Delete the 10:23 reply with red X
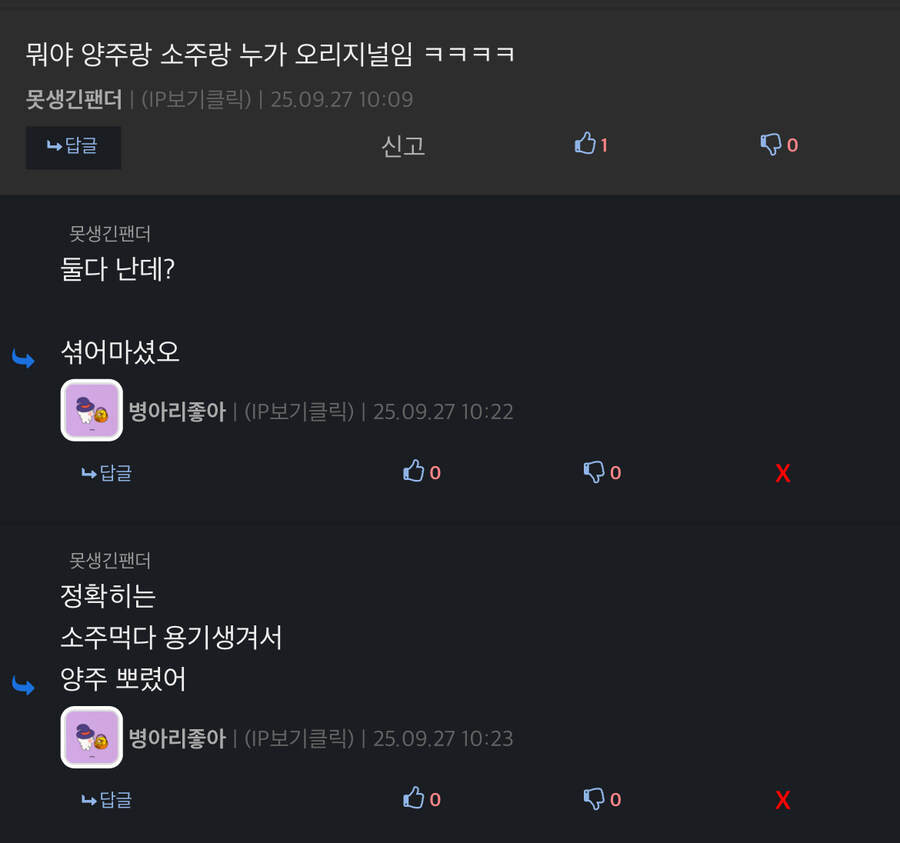Screen dimensions: 900x843 783,801
